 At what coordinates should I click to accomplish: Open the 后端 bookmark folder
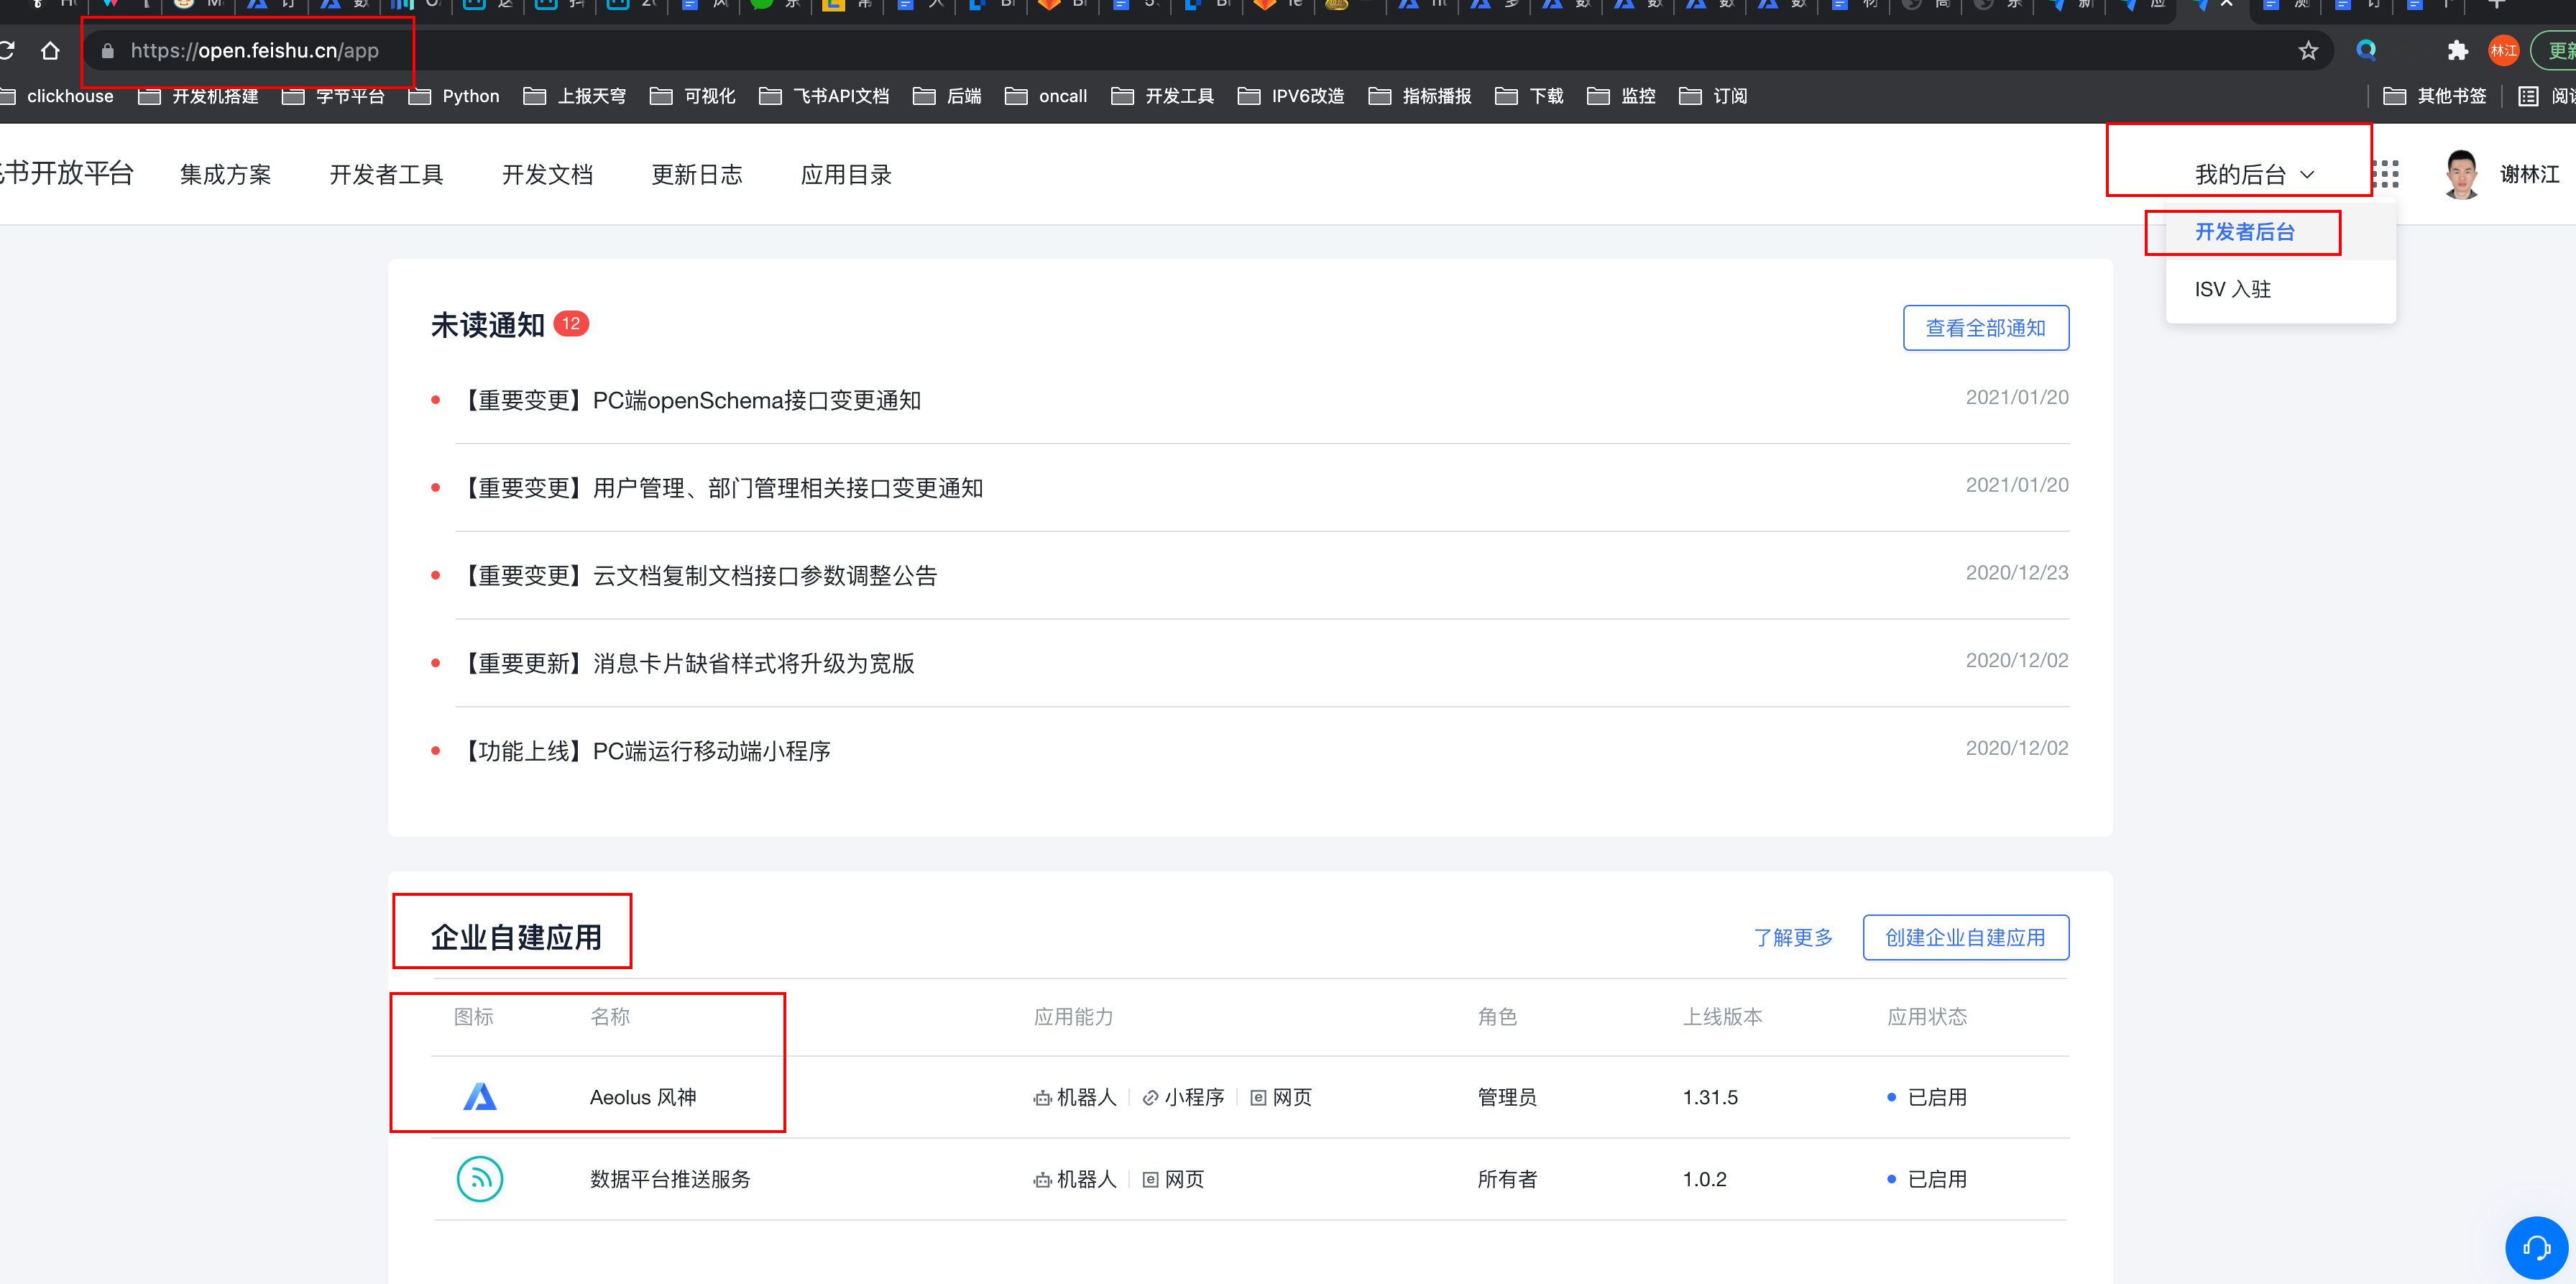pos(947,96)
